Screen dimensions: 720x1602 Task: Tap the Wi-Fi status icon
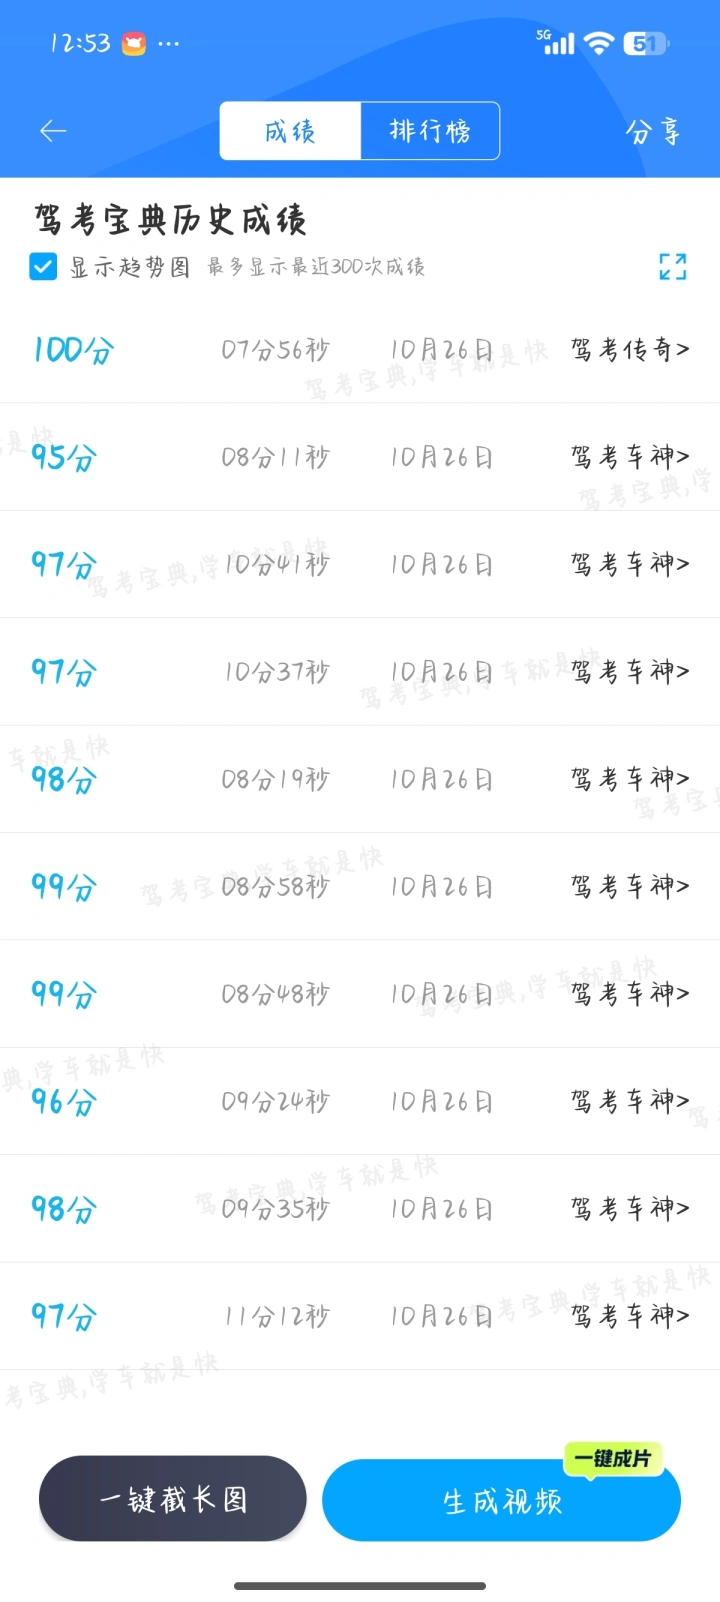click(598, 43)
